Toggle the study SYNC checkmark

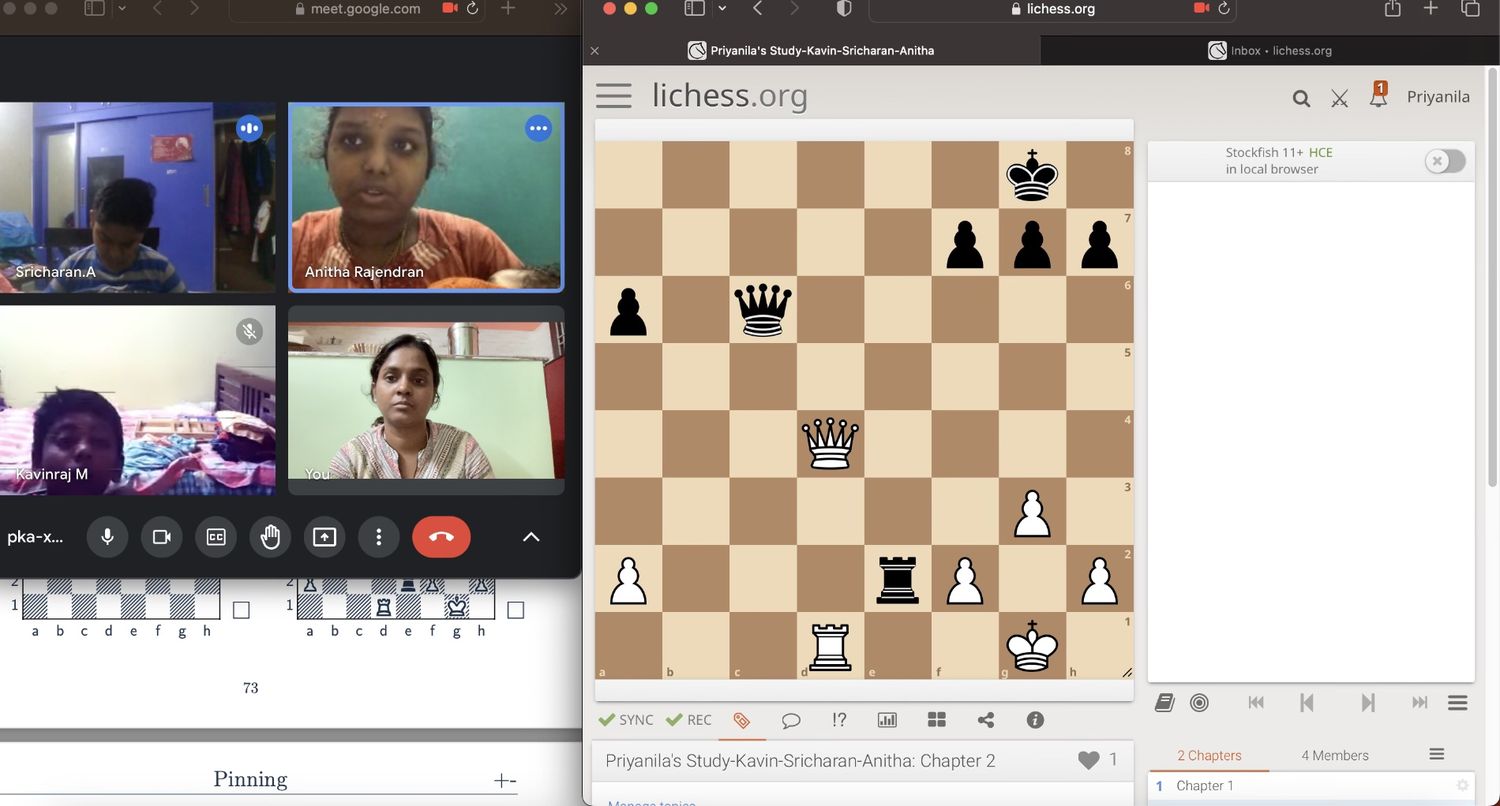(626, 720)
